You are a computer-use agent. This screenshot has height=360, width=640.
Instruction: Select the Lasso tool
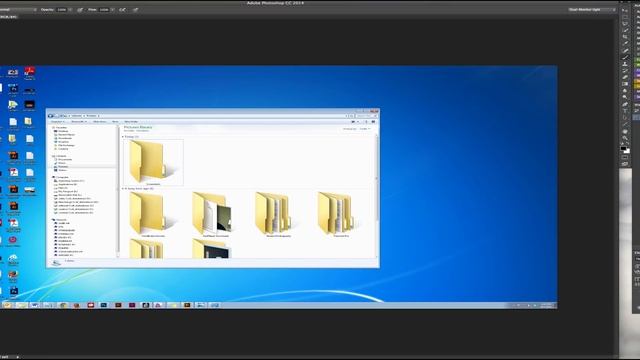625,23
